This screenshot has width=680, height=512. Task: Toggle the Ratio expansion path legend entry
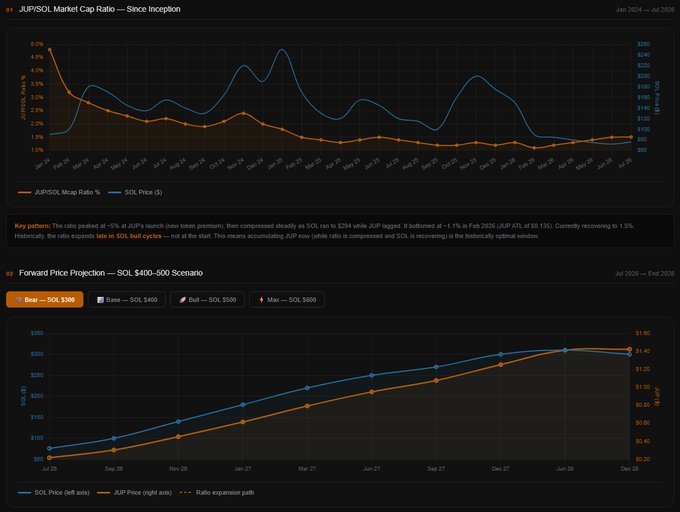pos(217,492)
